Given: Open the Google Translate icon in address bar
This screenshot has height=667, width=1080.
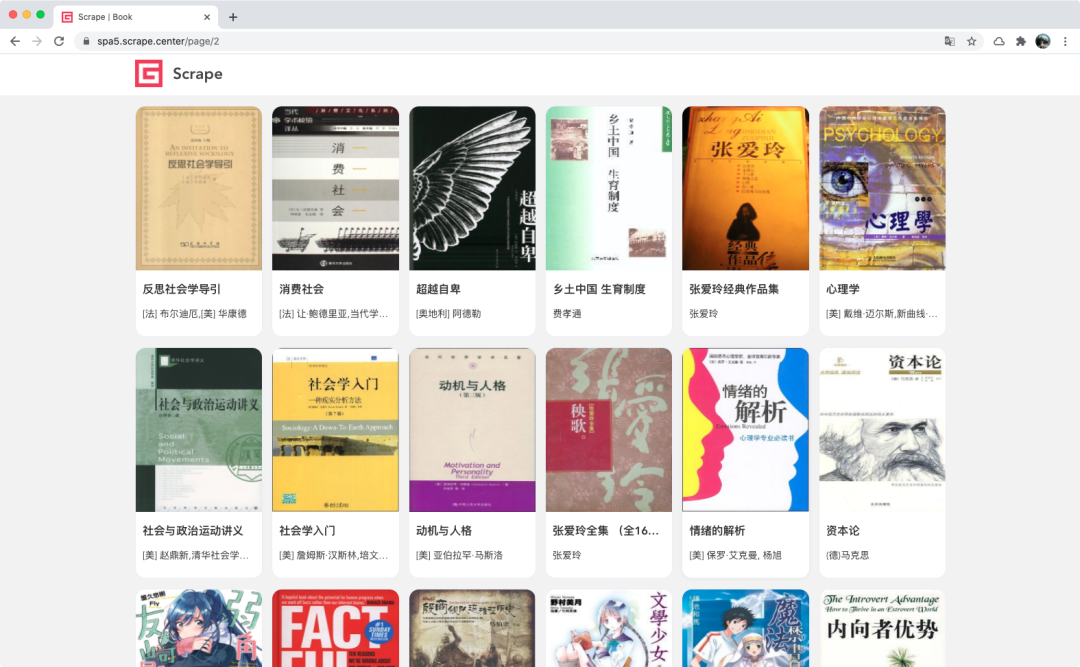Looking at the screenshot, I should coord(950,41).
